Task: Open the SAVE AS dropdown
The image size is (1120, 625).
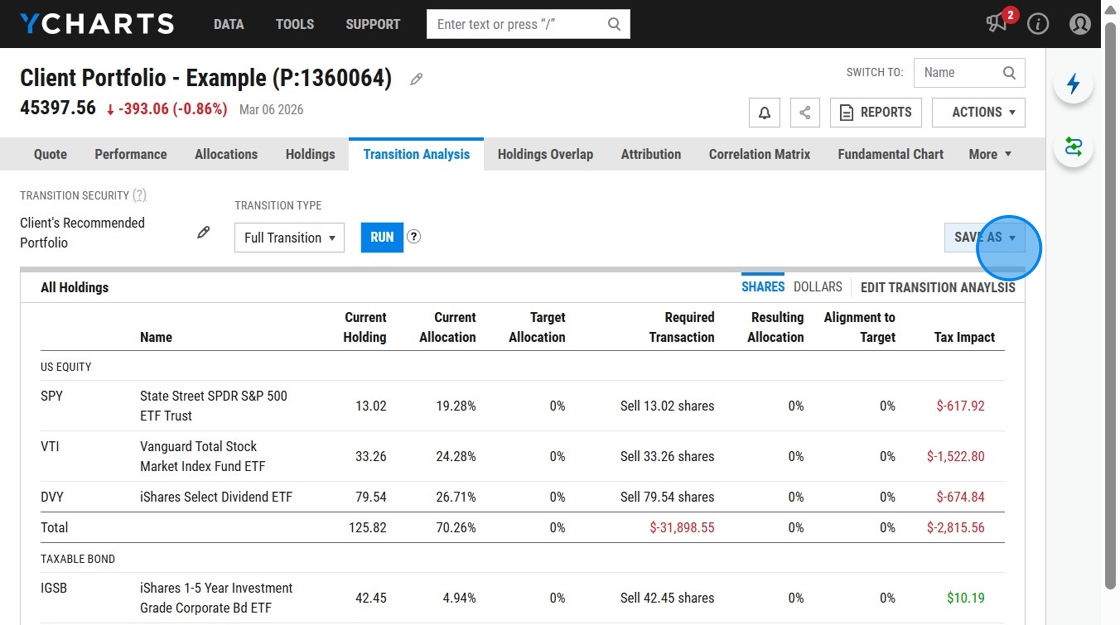Action: pyautogui.click(x=984, y=237)
